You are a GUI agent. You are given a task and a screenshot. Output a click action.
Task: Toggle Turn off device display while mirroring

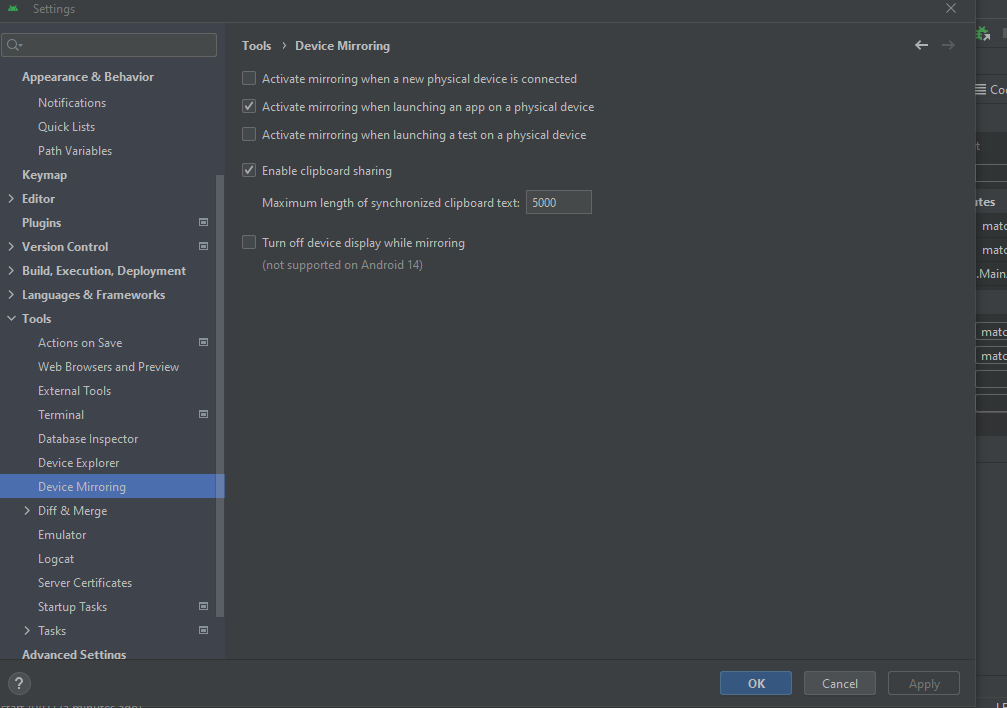[x=249, y=242]
